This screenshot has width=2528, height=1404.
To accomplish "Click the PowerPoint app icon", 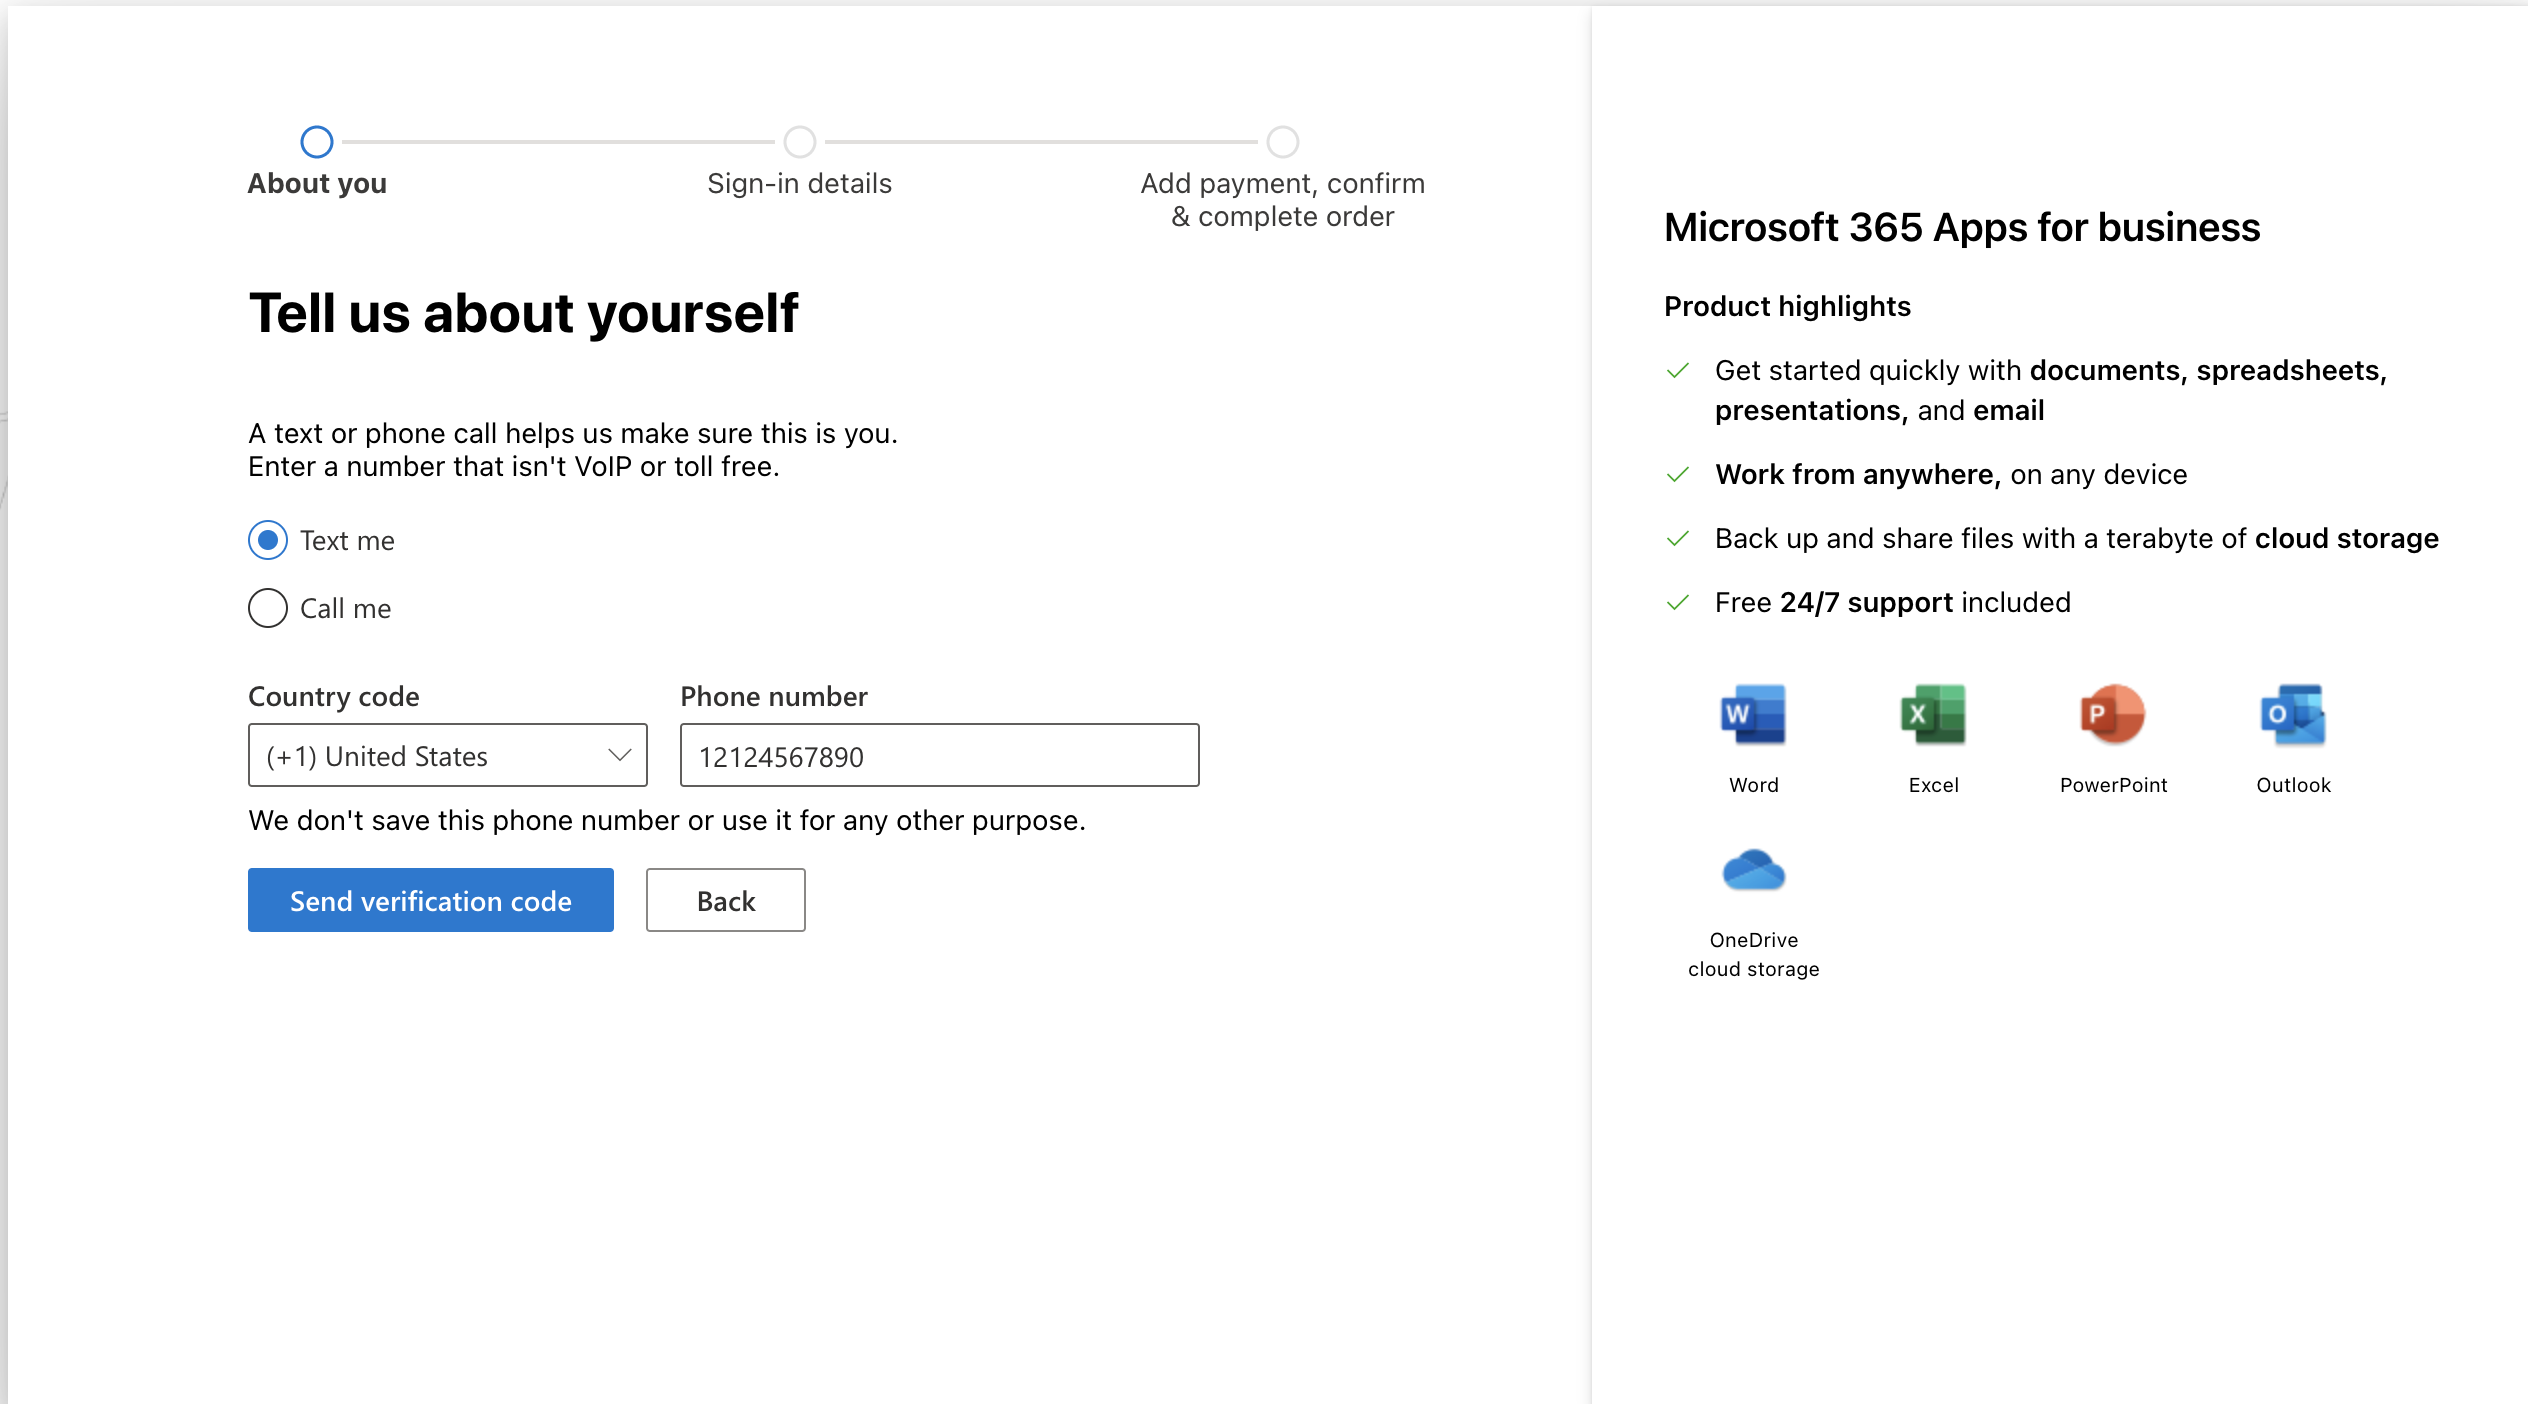I will [x=2112, y=714].
